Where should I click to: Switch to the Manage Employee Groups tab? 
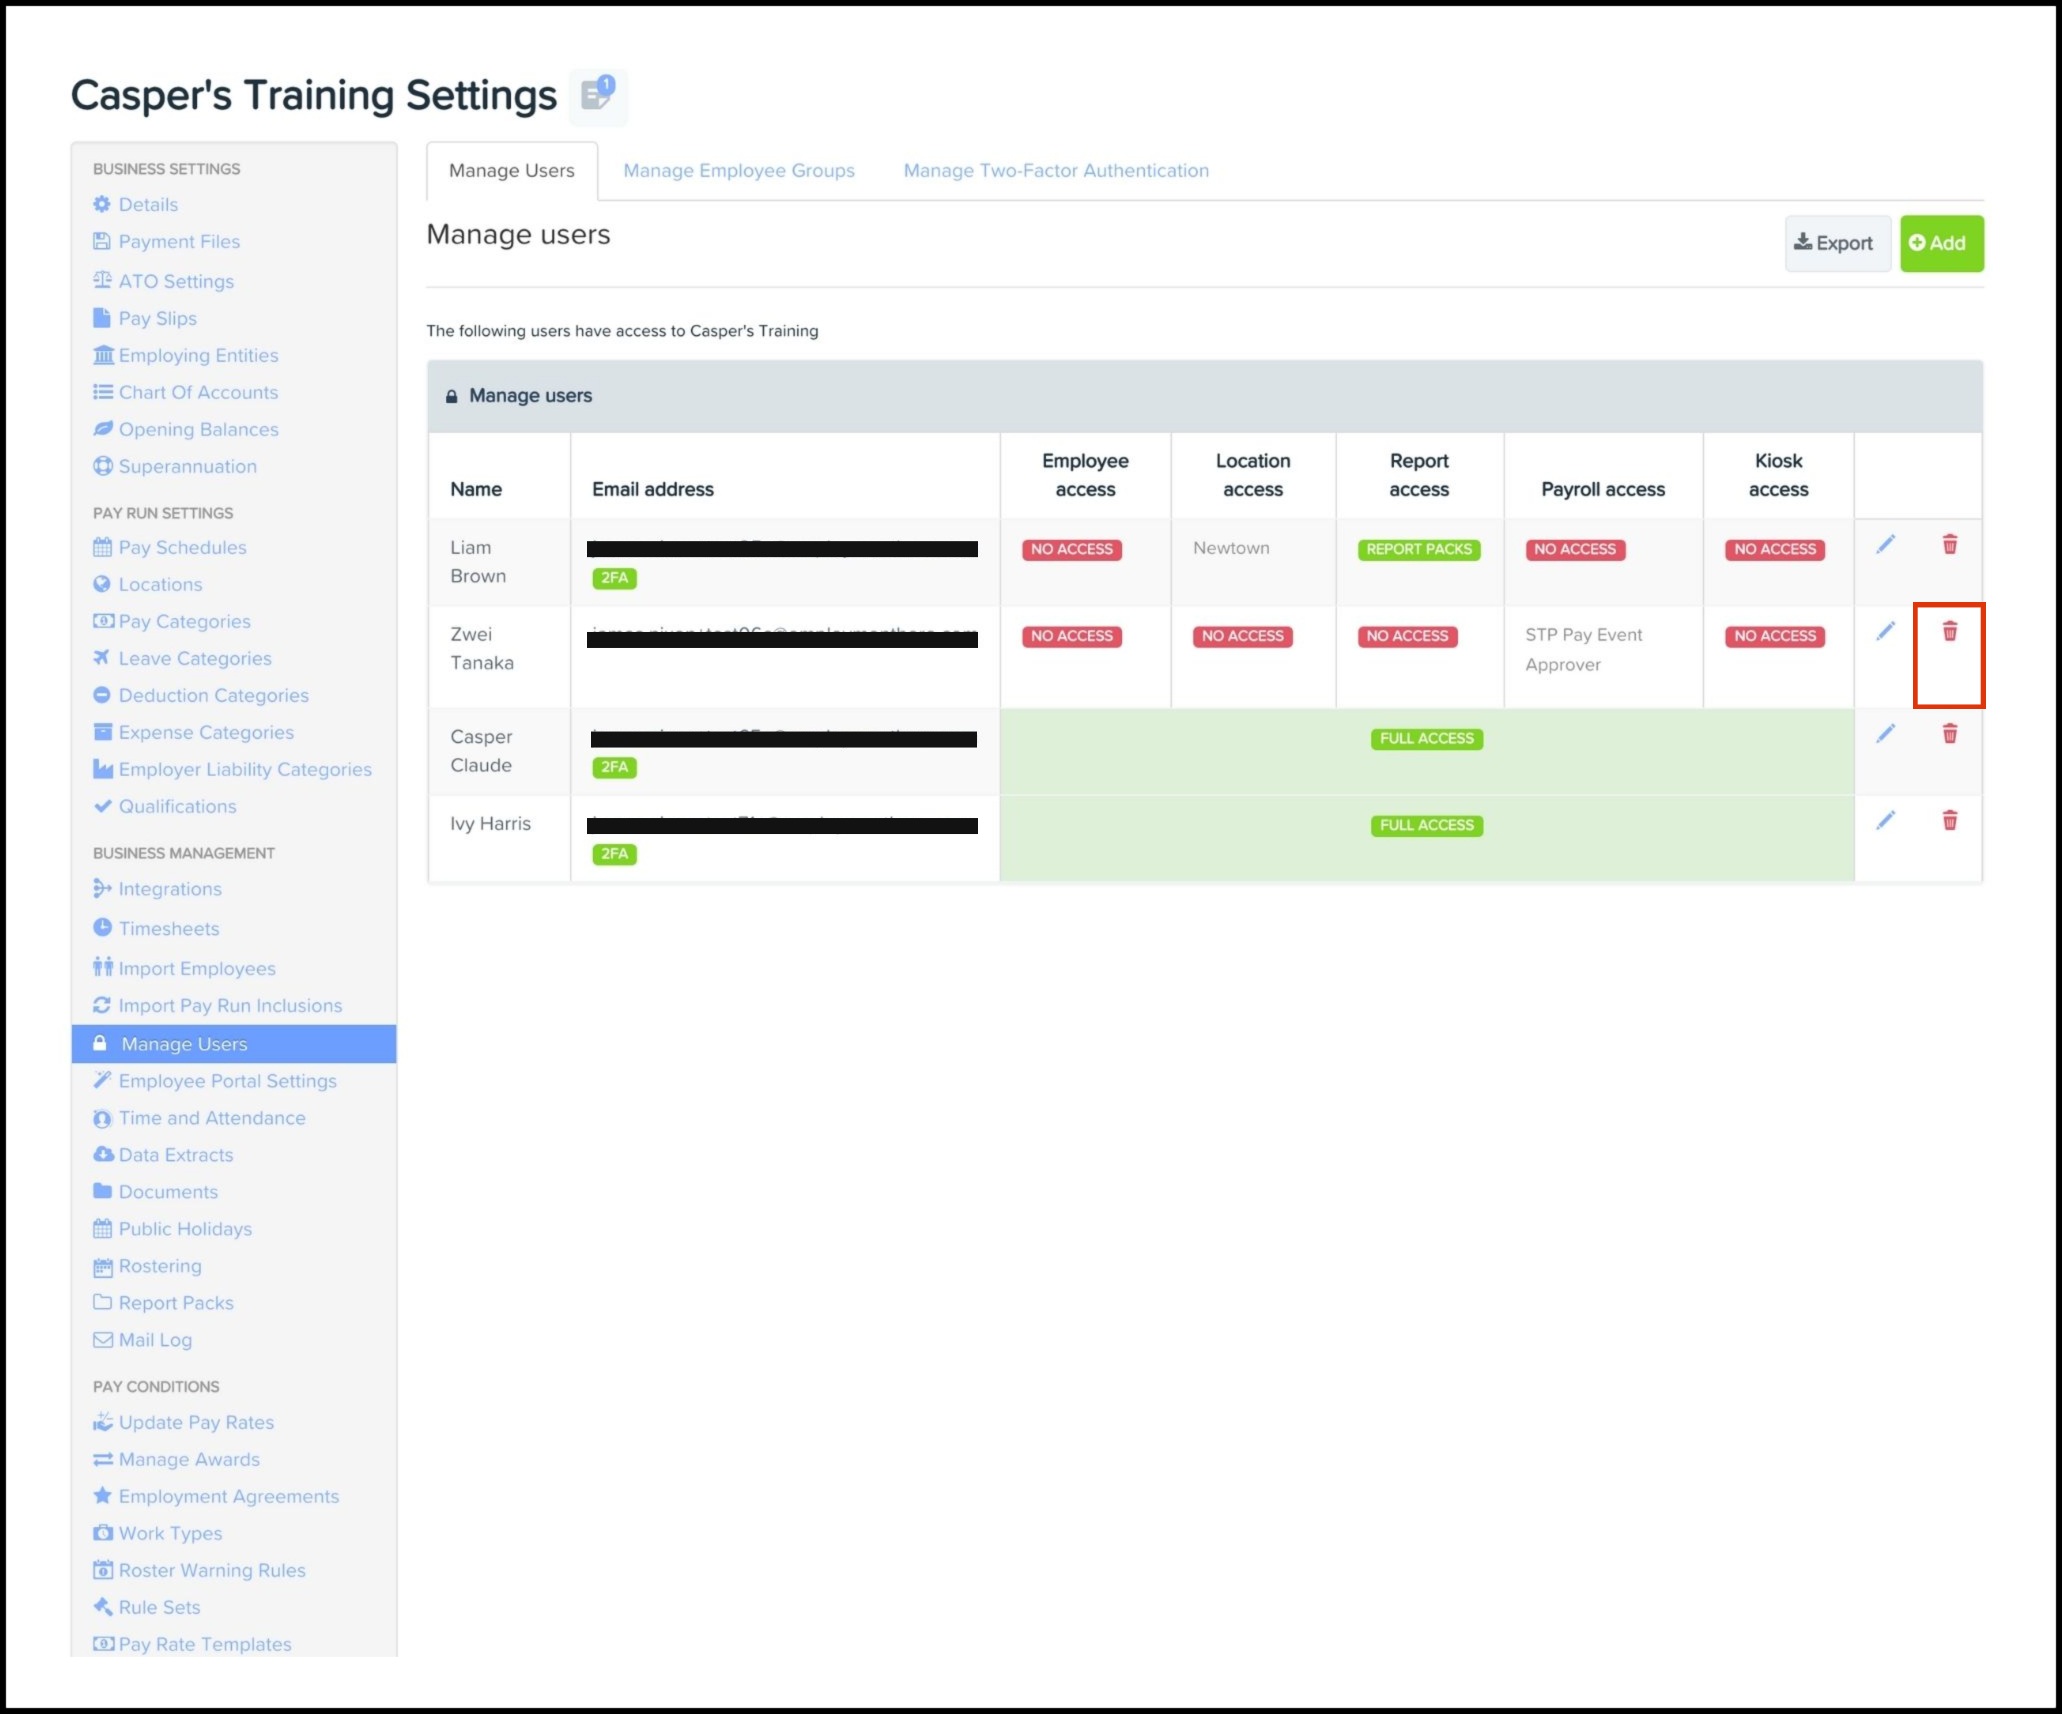738,171
